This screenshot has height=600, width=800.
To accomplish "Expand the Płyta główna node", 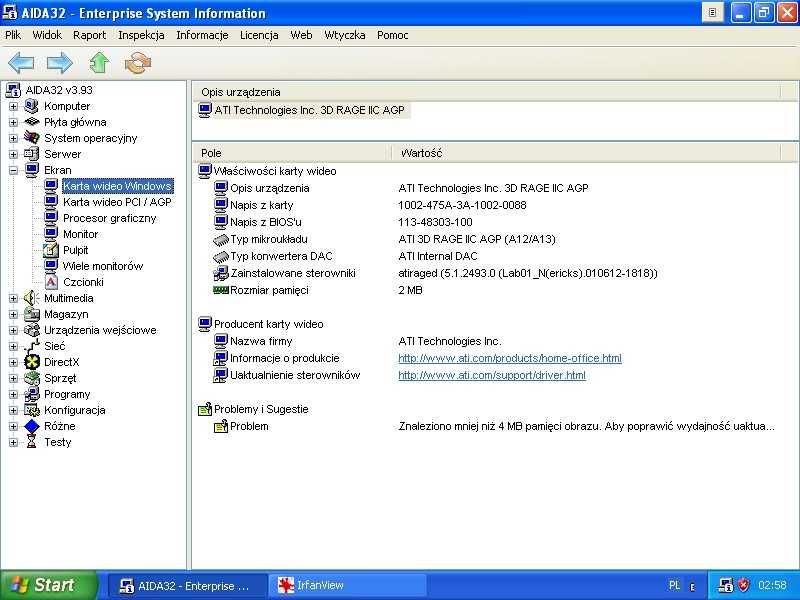I will [13, 122].
